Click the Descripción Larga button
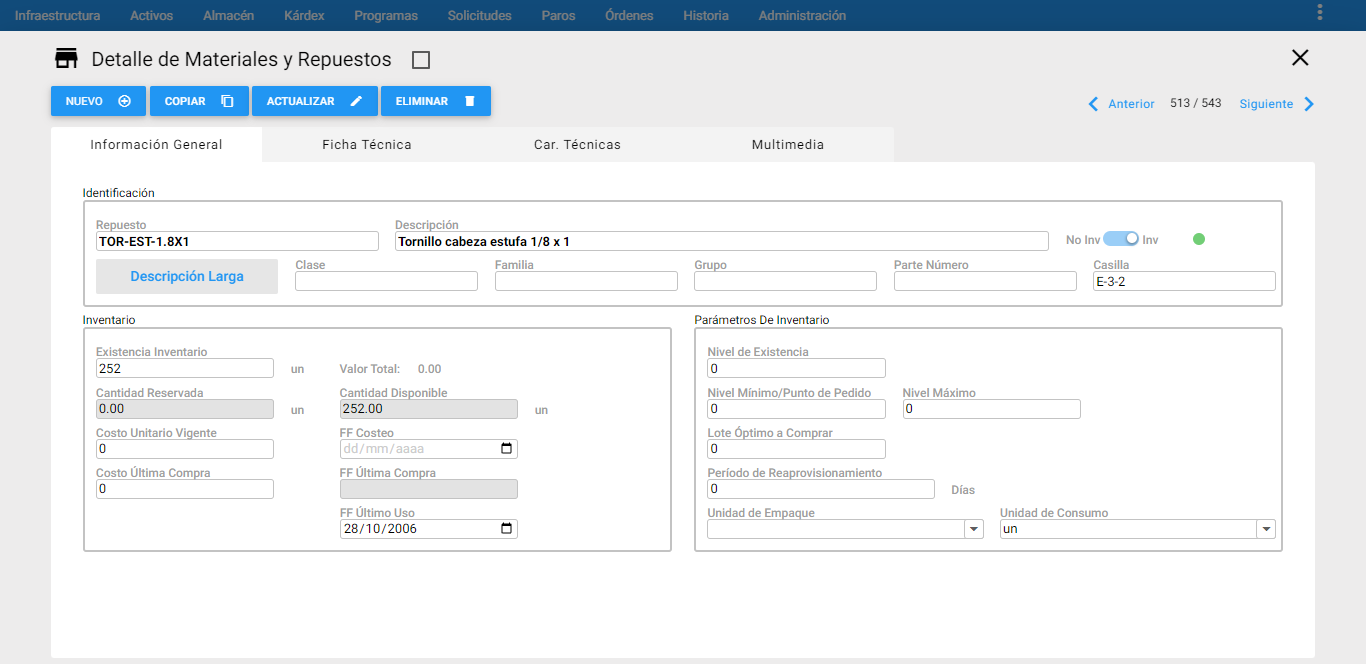 tap(187, 276)
